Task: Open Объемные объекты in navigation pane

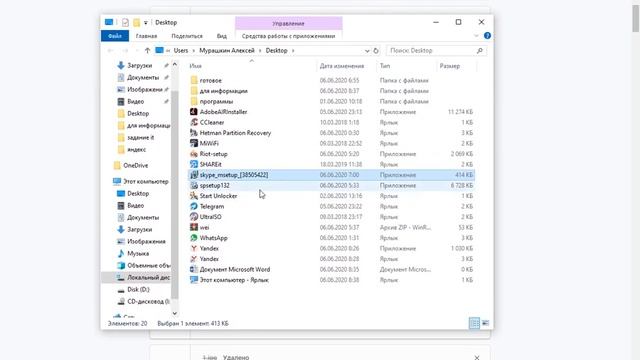Action: (144, 265)
